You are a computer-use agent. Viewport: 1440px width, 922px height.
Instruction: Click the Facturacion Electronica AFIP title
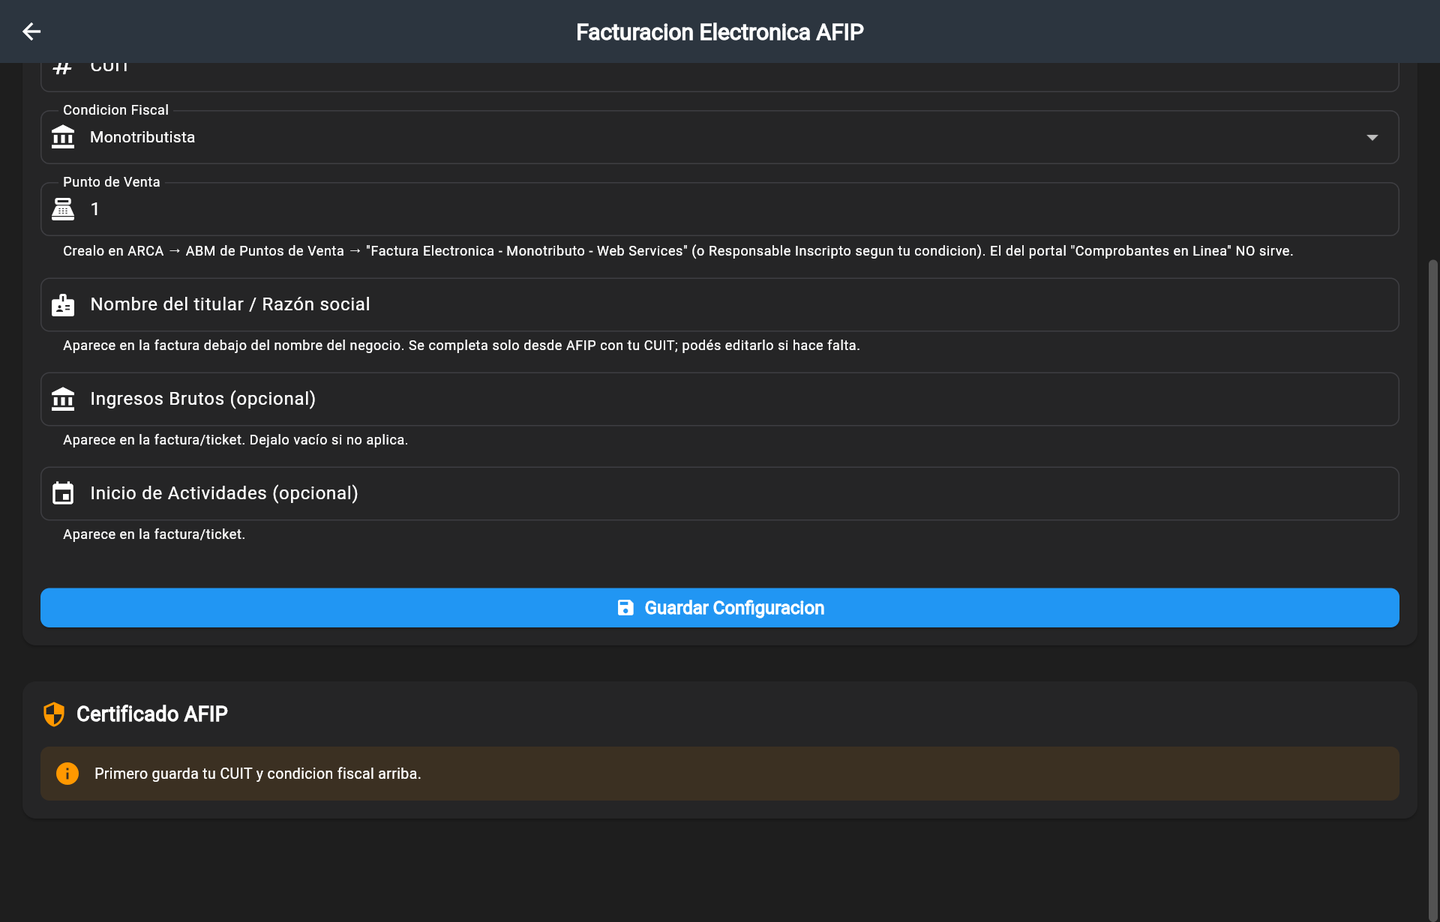[x=720, y=32]
